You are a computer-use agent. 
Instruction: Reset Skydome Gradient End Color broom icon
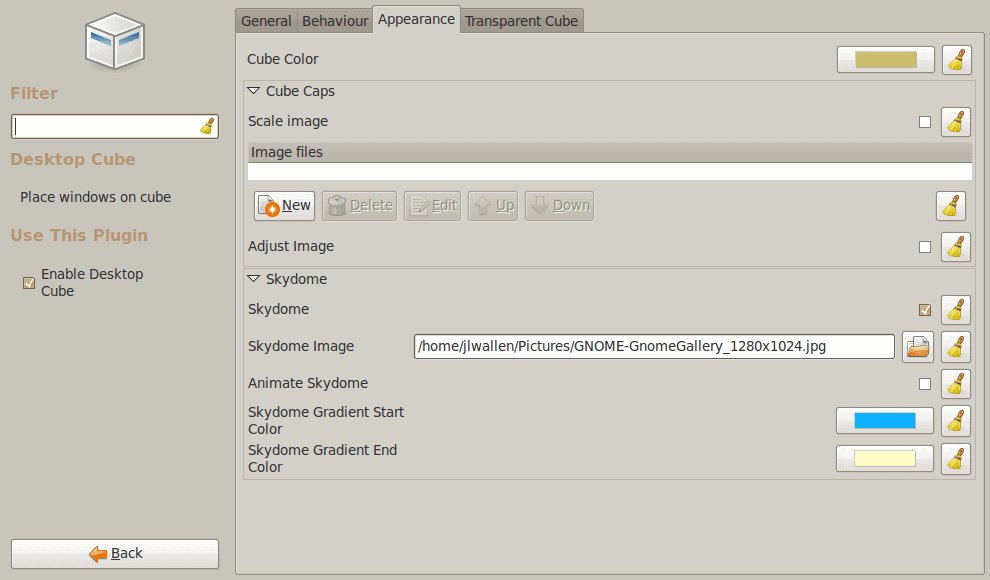(x=955, y=459)
